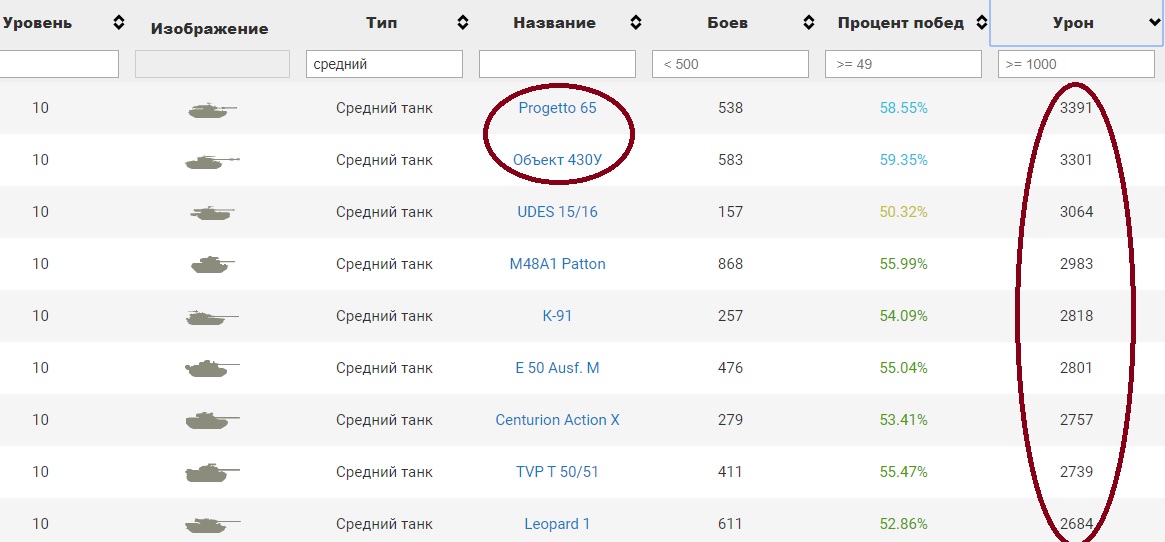Open the Centurion Action X link
Screen dimensions: 1165x542
pyautogui.click(x=557, y=420)
